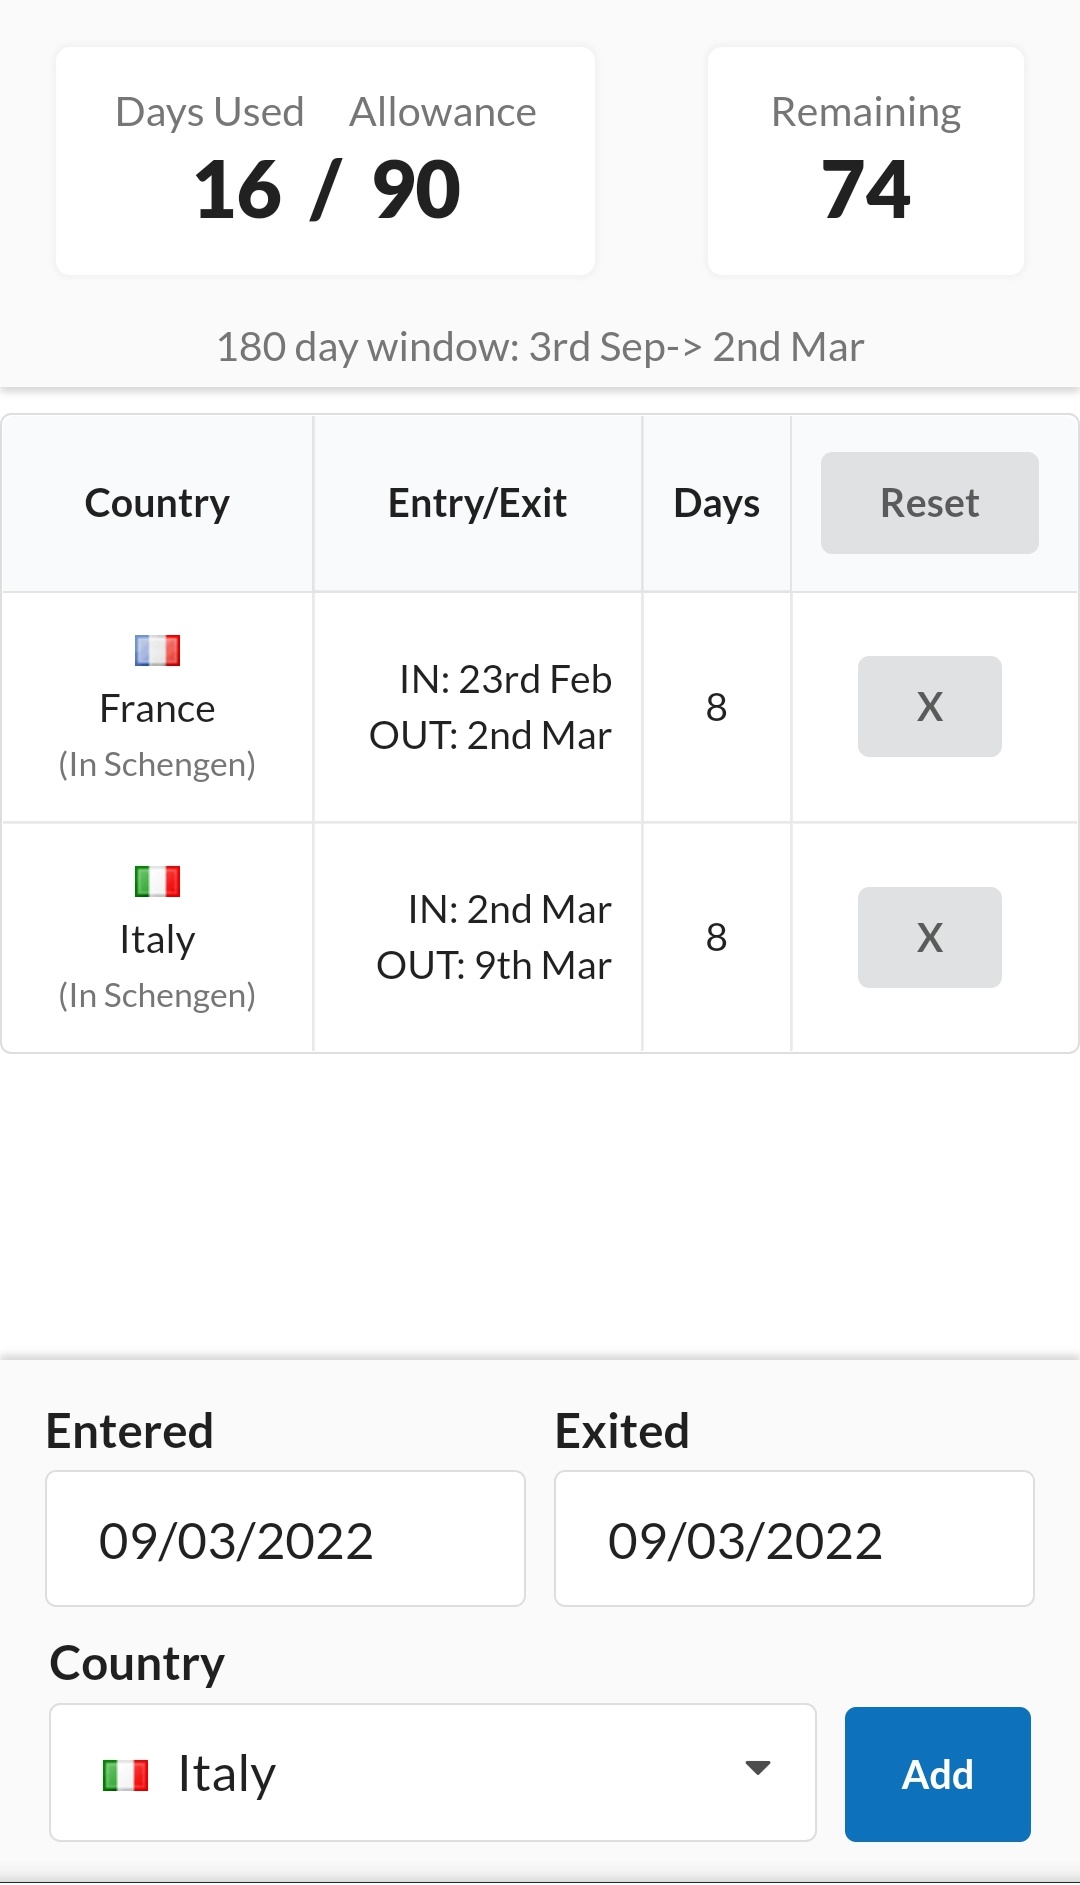The image size is (1080, 1885).
Task: Click the Days Used counter card
Action: [x=325, y=161]
